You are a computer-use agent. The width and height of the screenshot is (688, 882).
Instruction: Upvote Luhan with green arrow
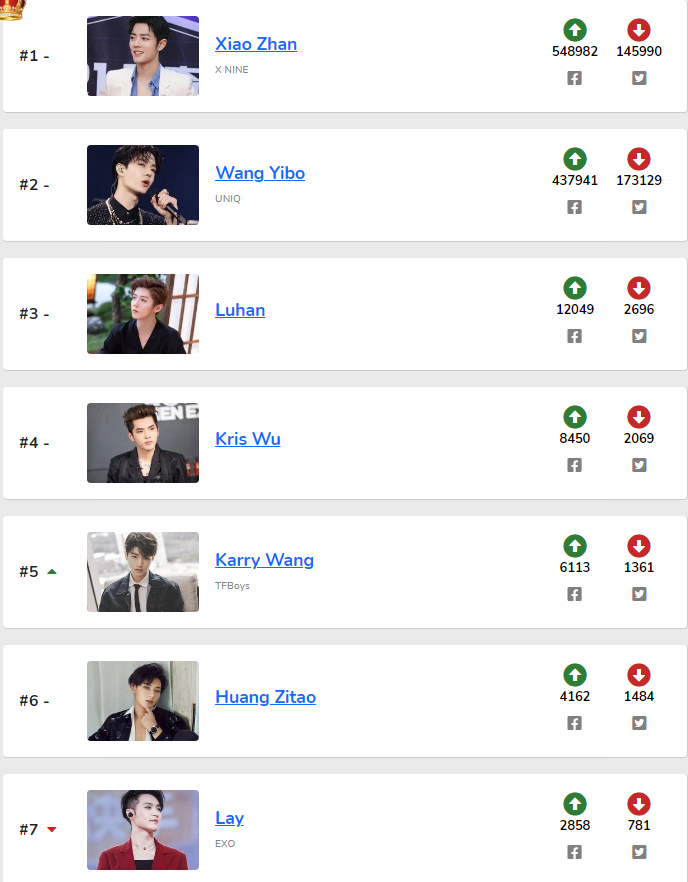pyautogui.click(x=575, y=288)
